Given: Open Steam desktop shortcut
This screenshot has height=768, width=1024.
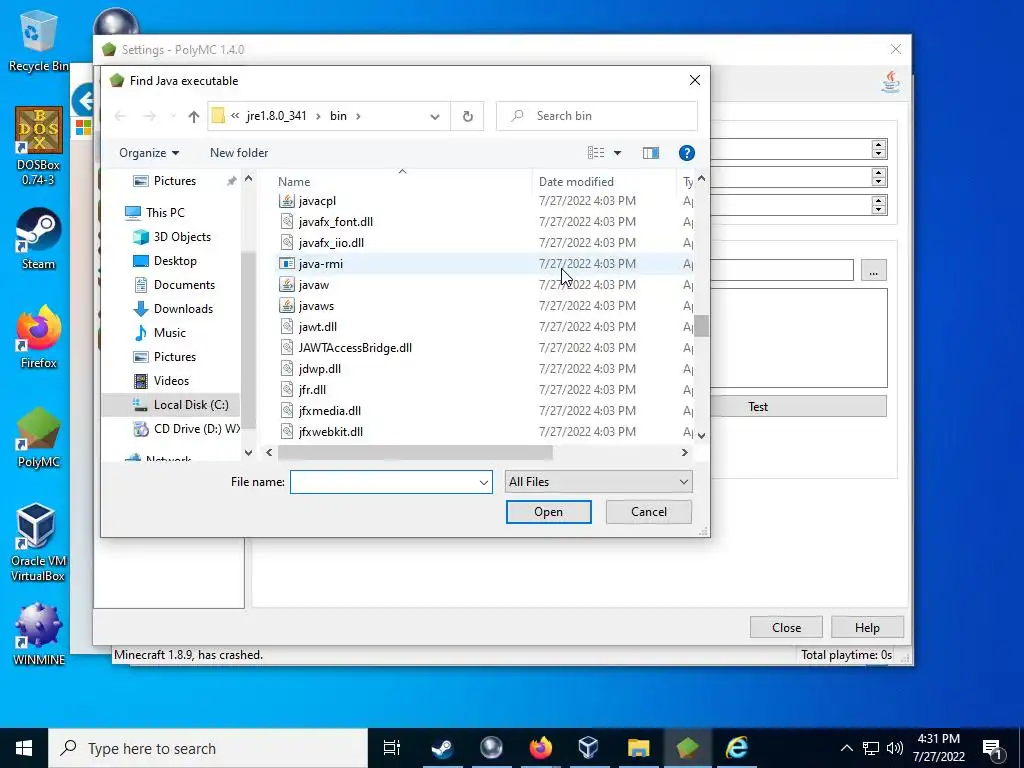Looking at the screenshot, I should pyautogui.click(x=39, y=239).
